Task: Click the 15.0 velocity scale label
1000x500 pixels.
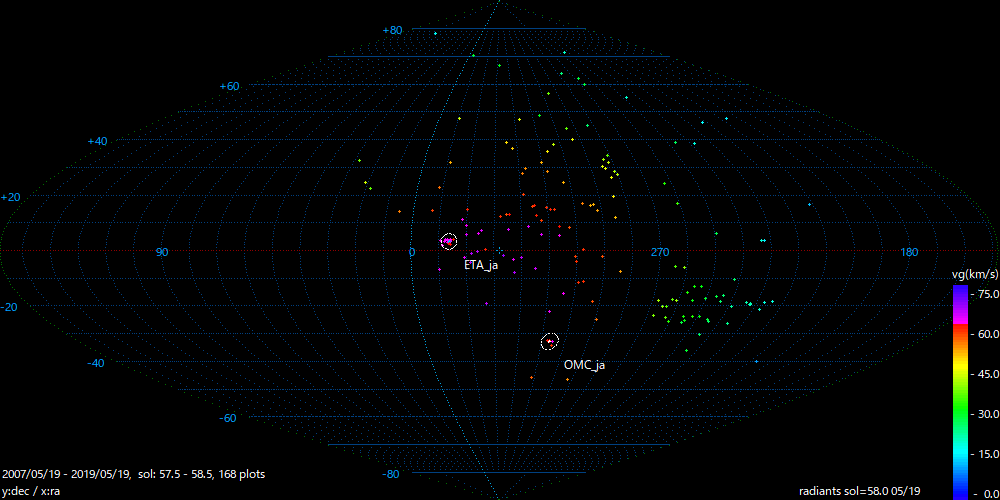Action: 986,454
